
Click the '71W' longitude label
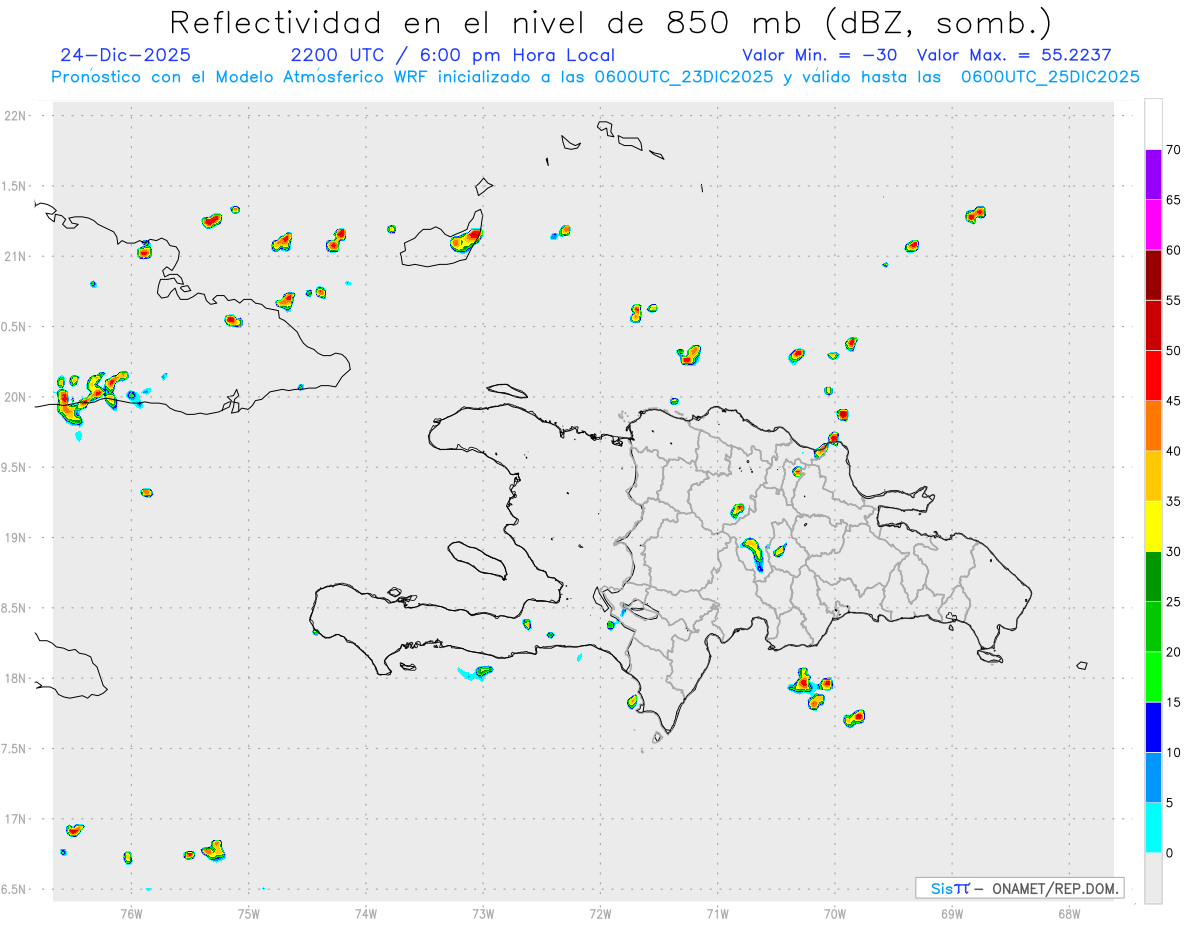tap(717, 913)
